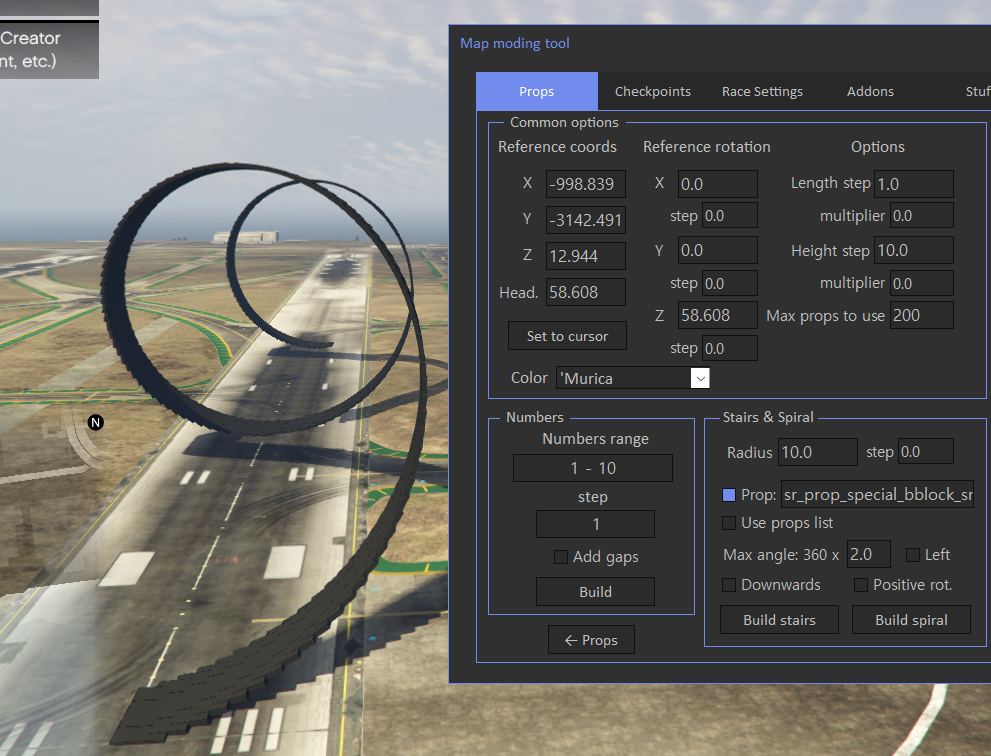Click the Height step field
This screenshot has height=756, width=991.
914,250
